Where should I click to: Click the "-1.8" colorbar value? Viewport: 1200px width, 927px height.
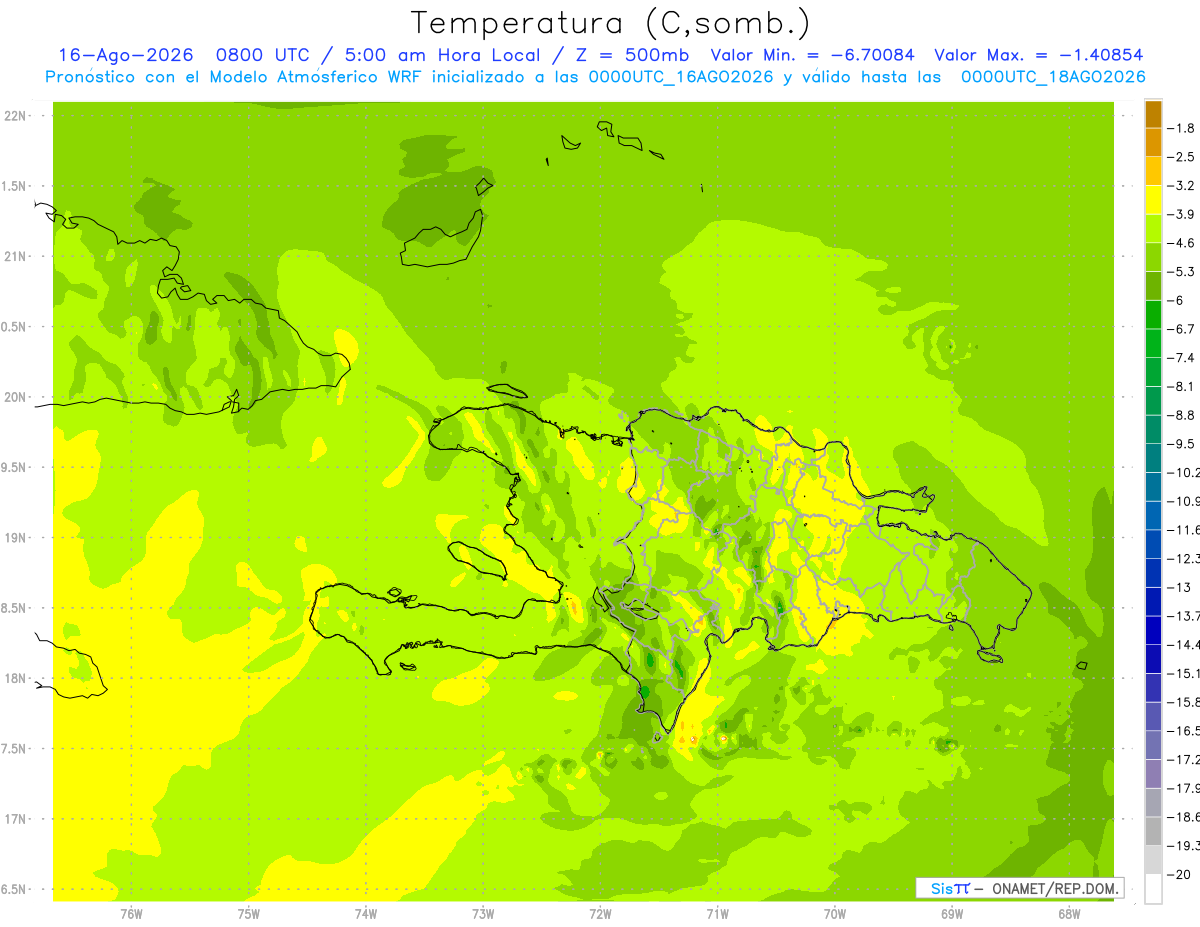pos(1181,128)
